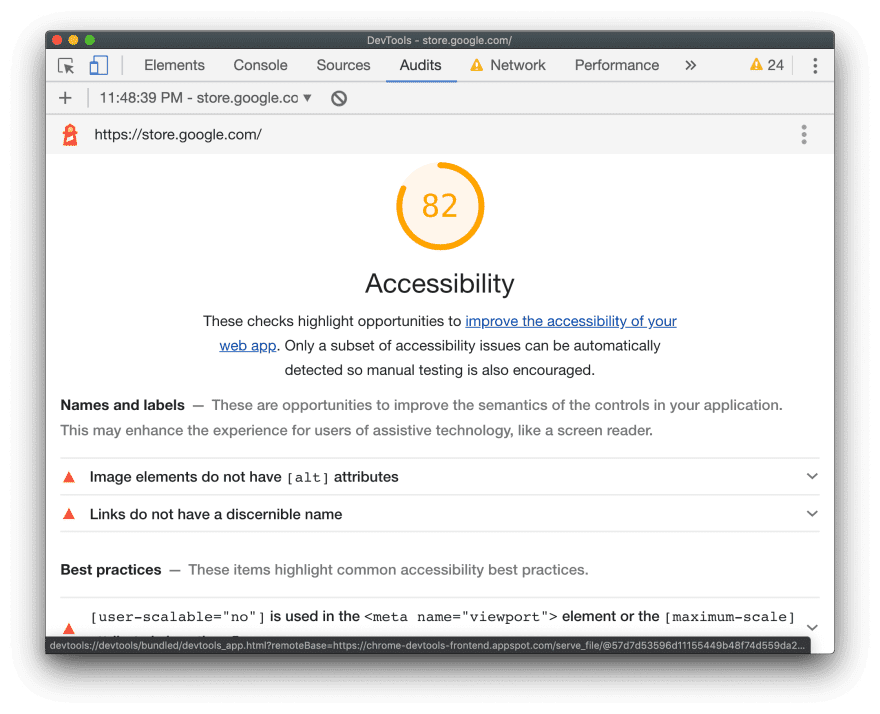880x714 pixels.
Task: Open the report options three-dot icon
Action: 804,134
